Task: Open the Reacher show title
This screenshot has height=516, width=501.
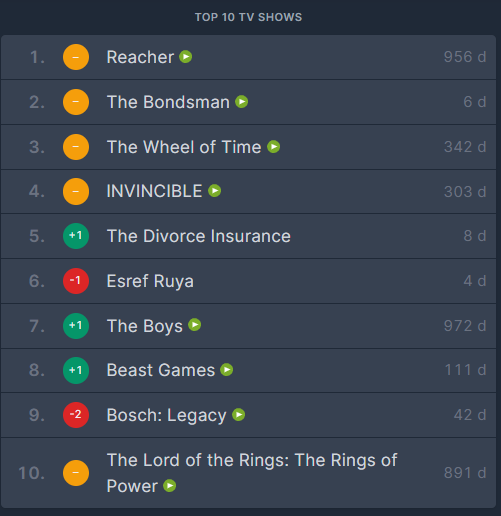Action: pyautogui.click(x=140, y=57)
